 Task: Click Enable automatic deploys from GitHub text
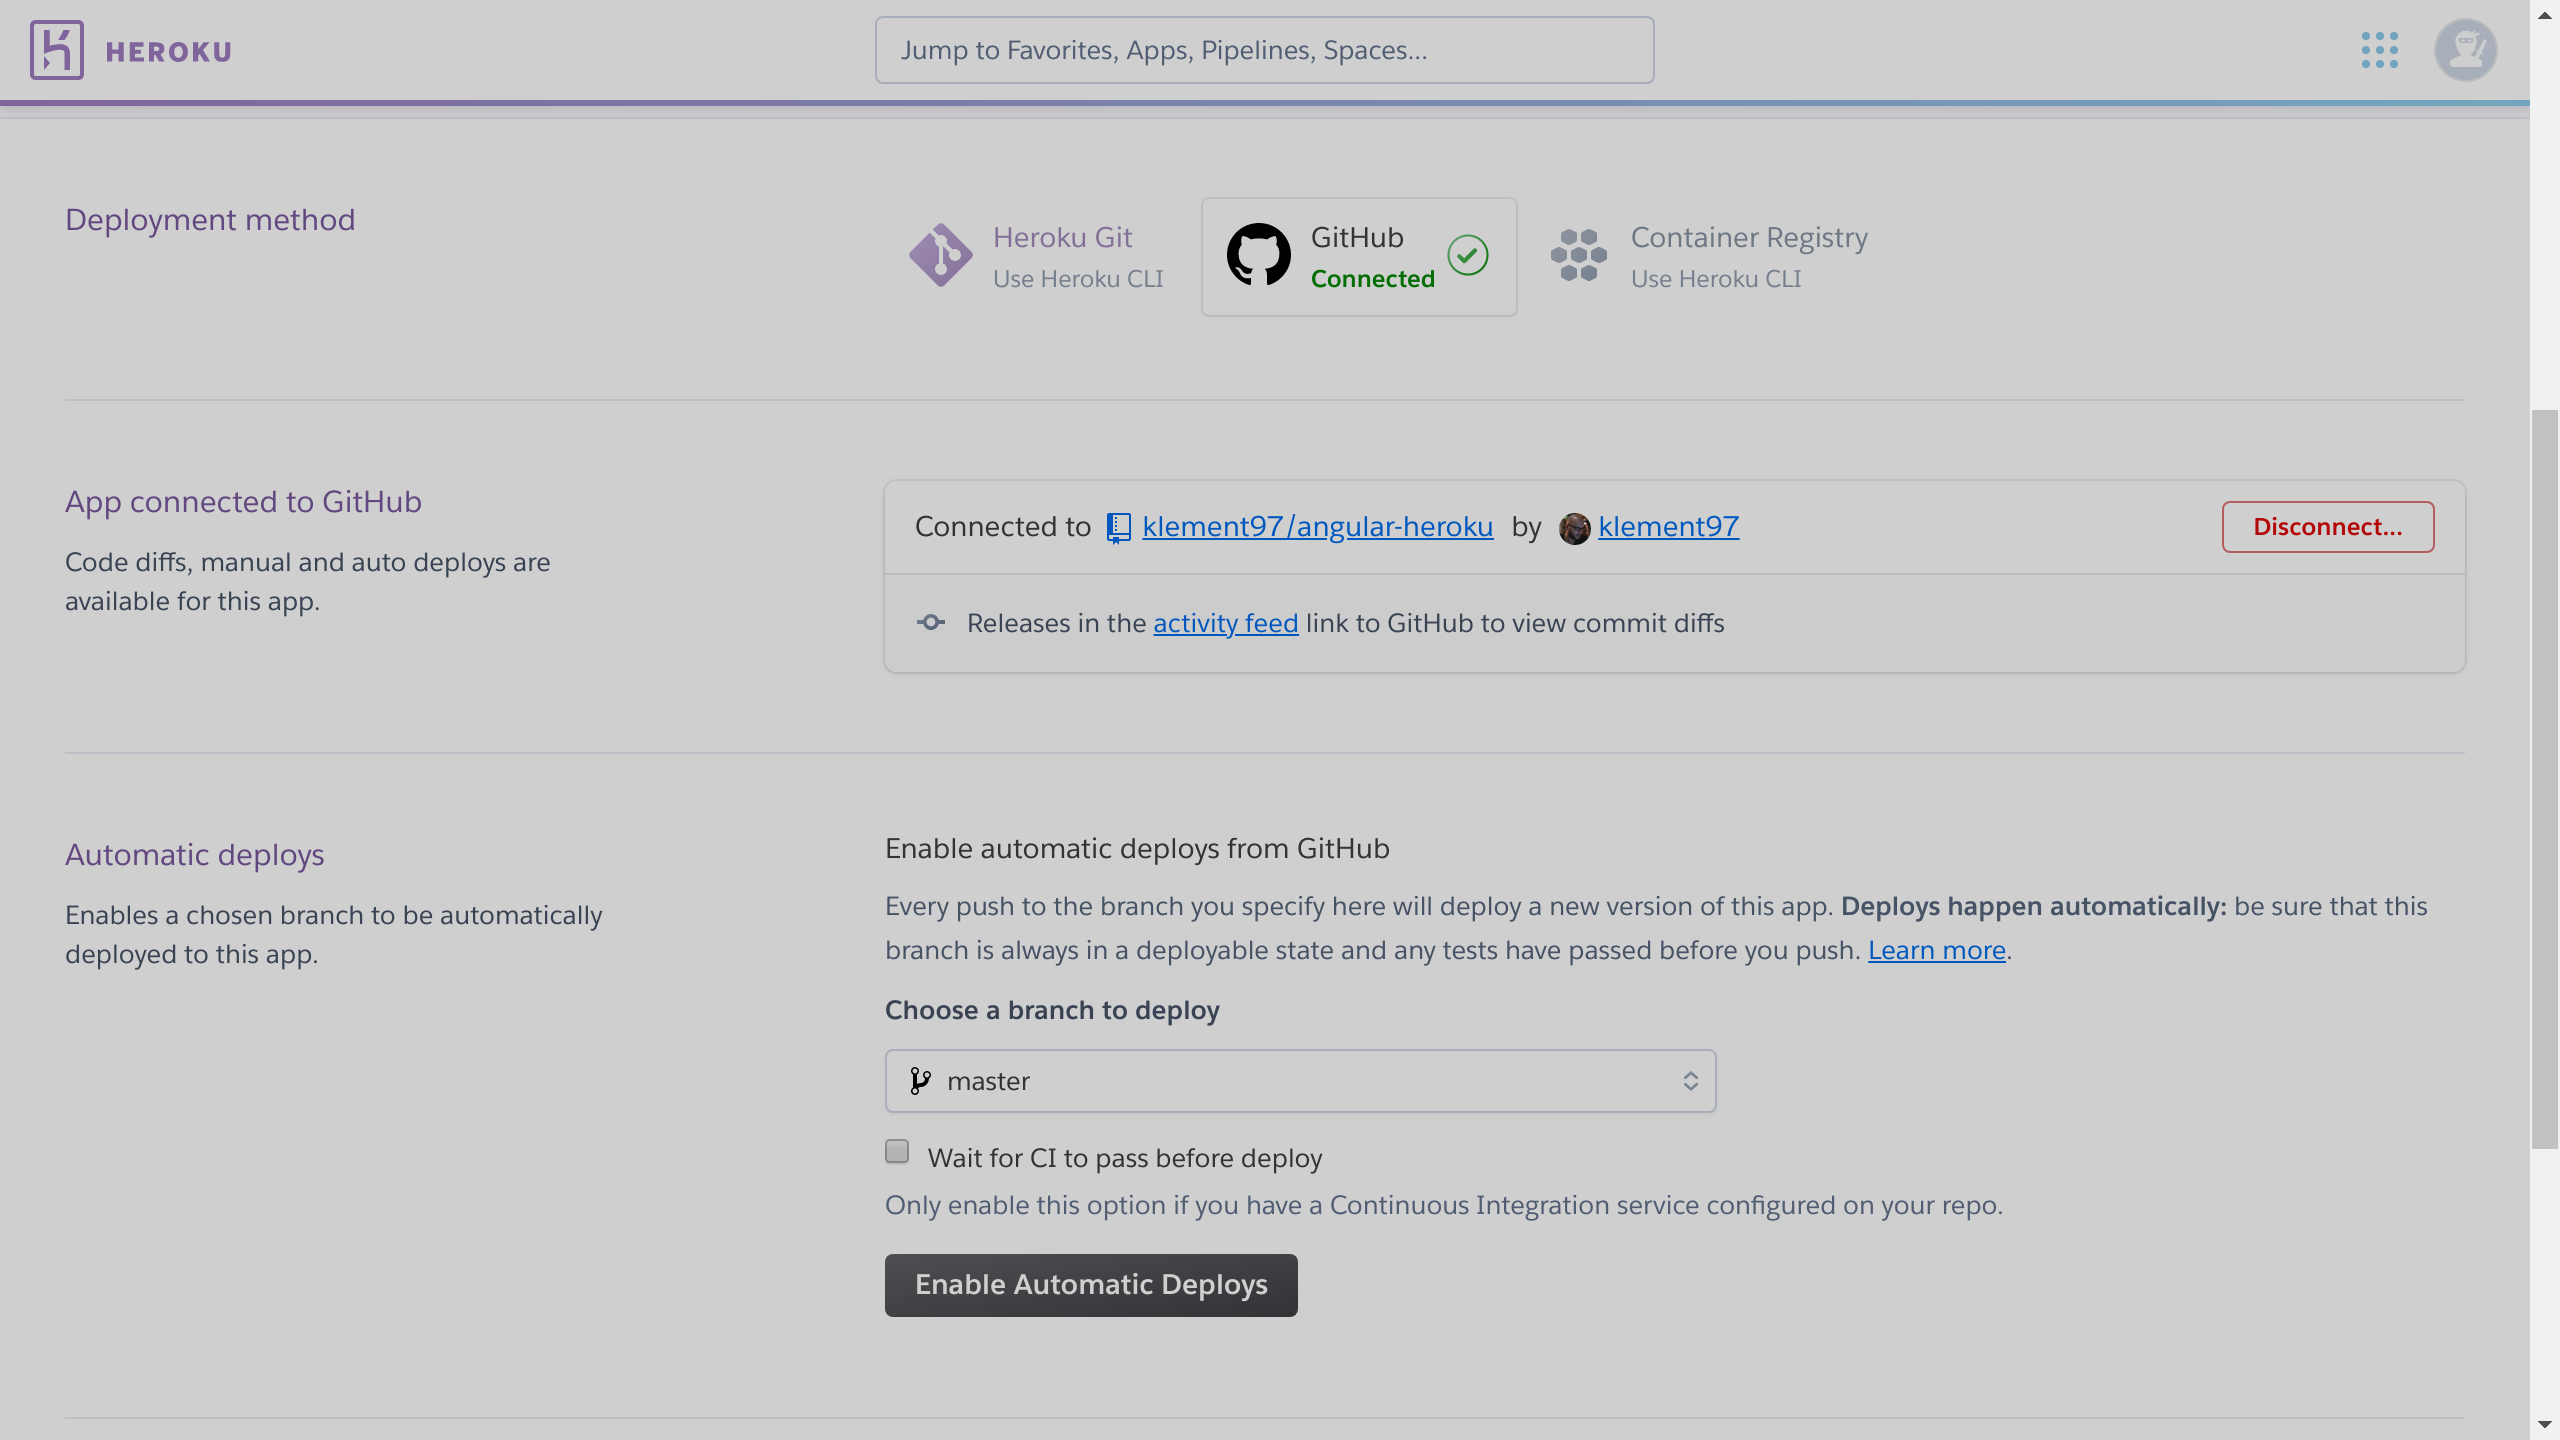click(1137, 849)
